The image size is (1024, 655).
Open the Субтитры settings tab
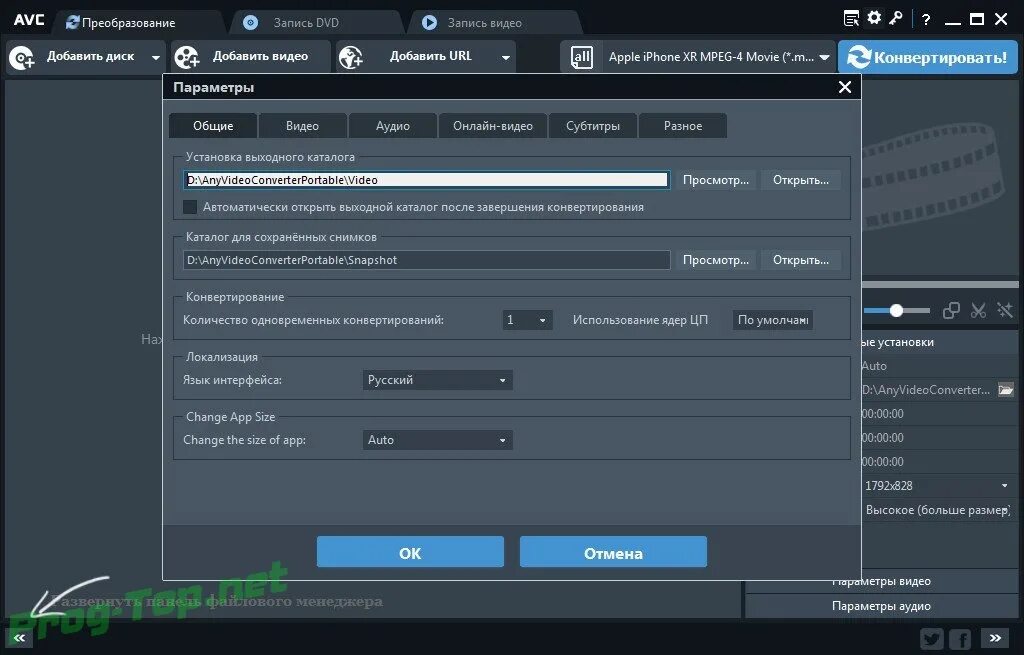[593, 125]
